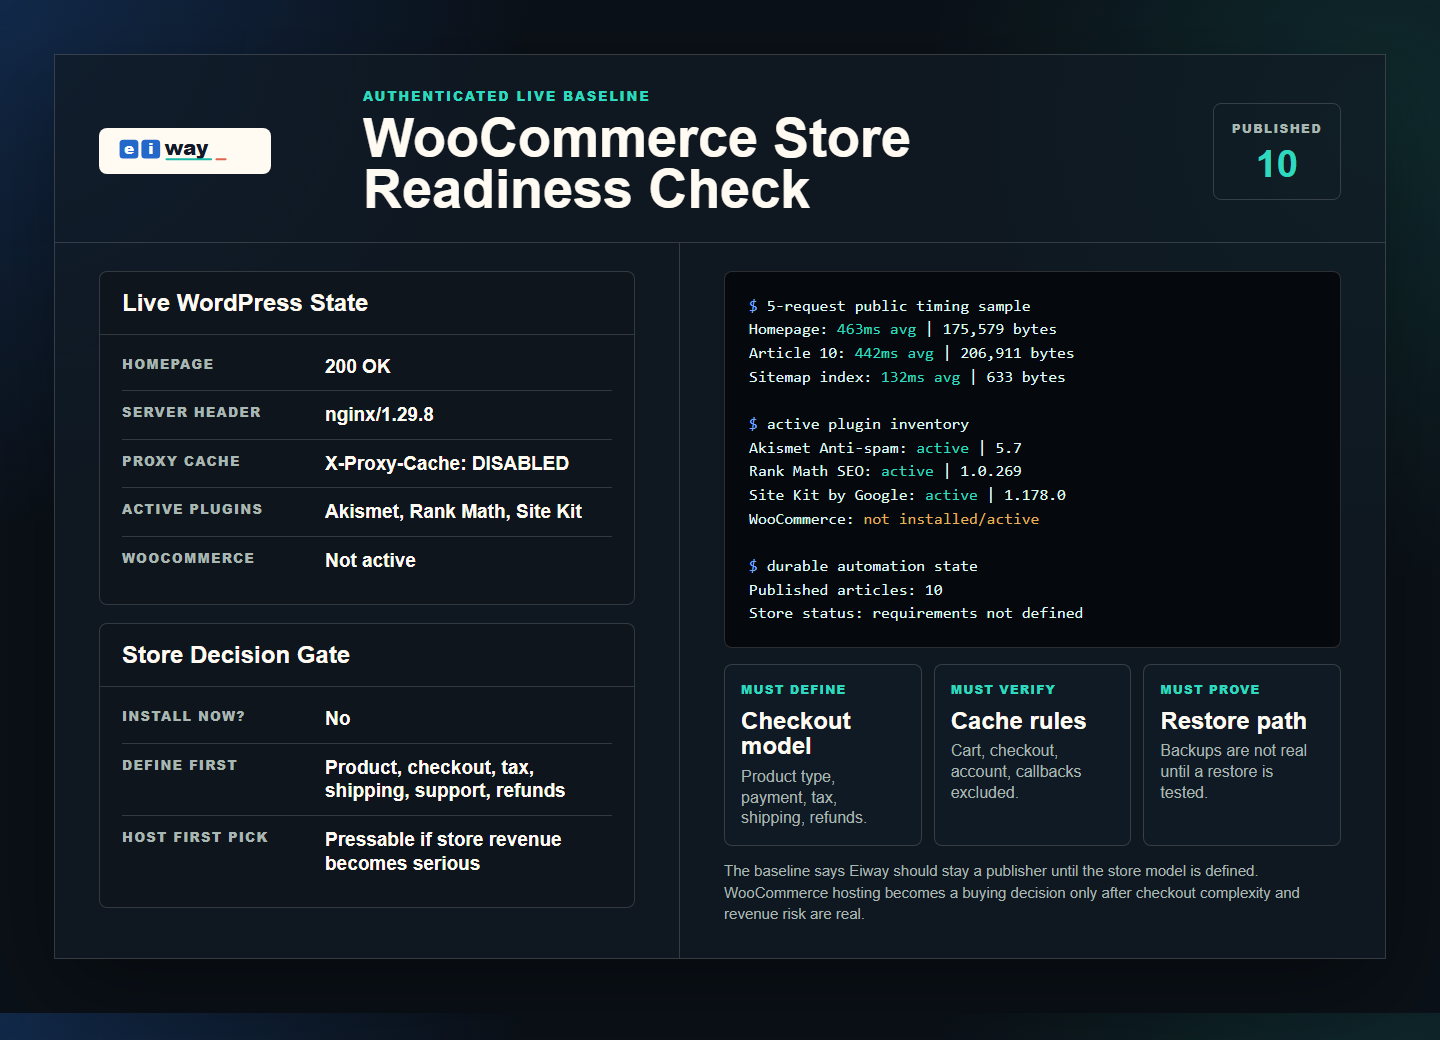Click the SERVER HEADER row label

191,412
